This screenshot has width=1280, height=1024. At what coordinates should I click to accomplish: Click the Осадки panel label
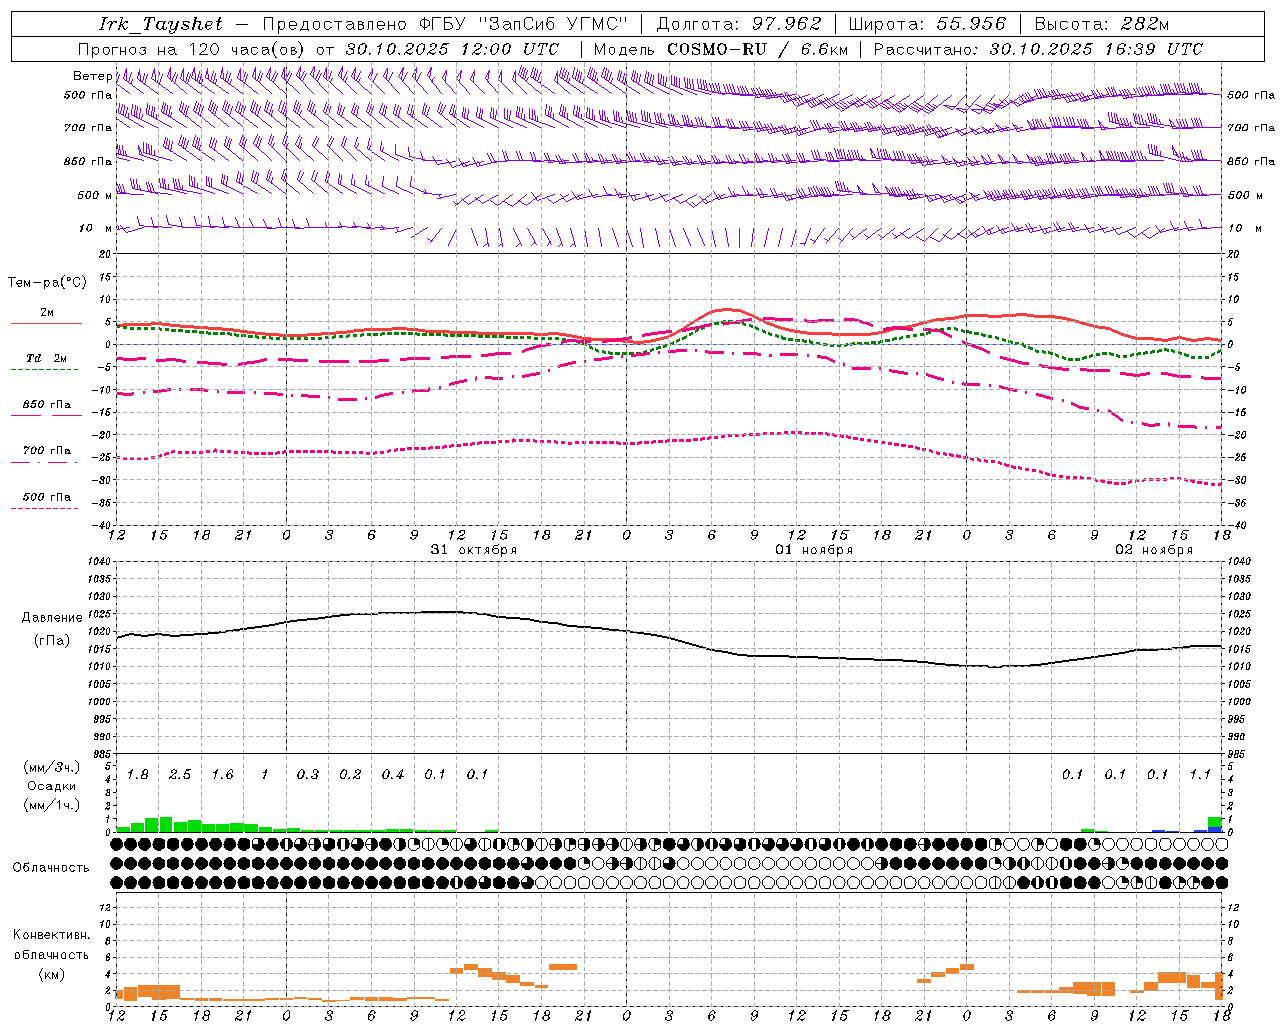pos(52,786)
